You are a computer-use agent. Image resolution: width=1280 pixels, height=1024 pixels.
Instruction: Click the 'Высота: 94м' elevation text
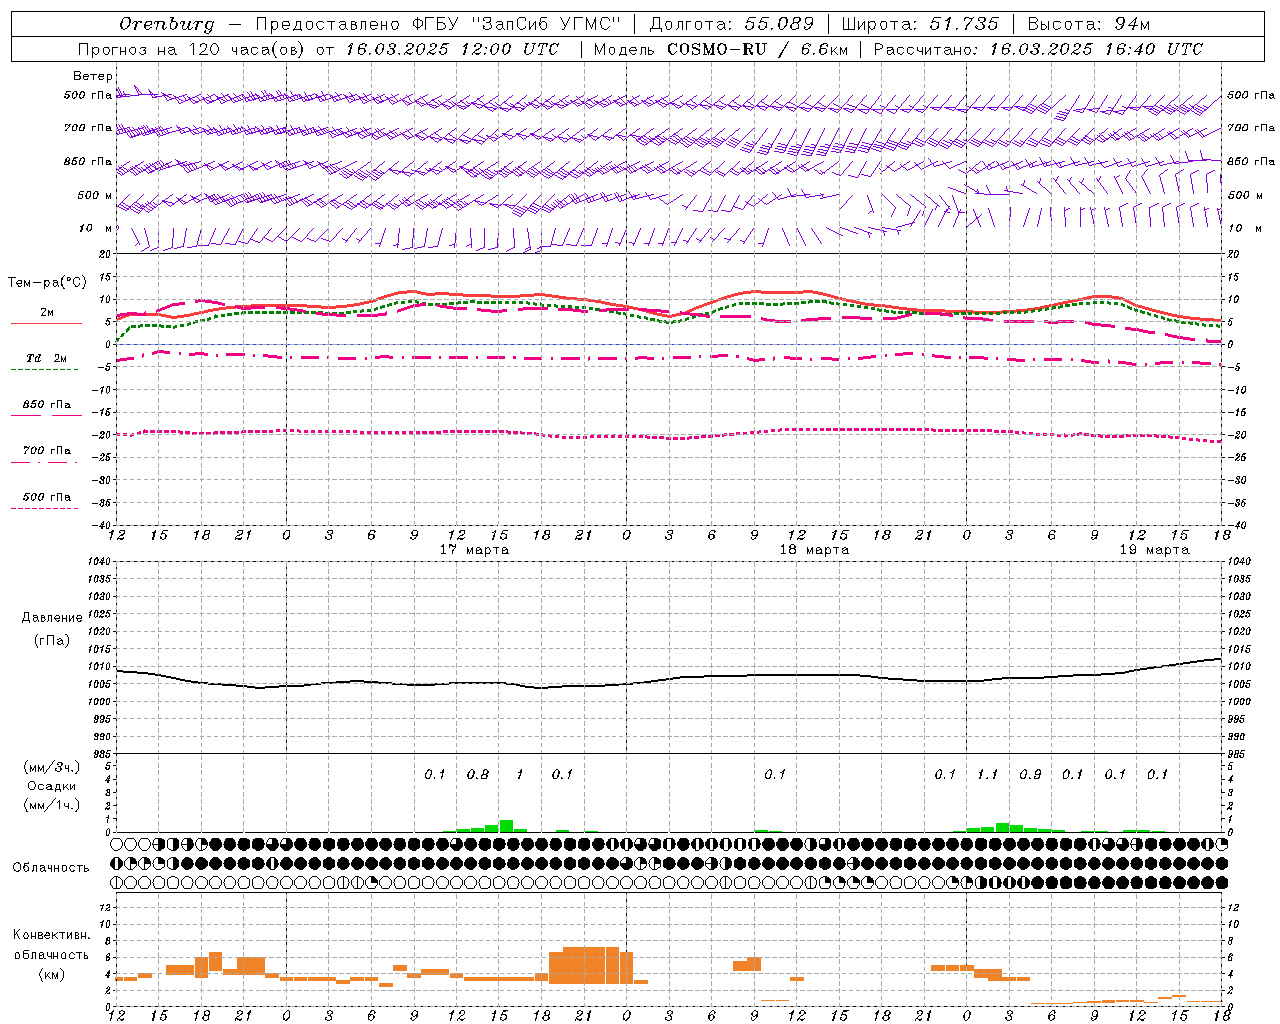click(1089, 24)
